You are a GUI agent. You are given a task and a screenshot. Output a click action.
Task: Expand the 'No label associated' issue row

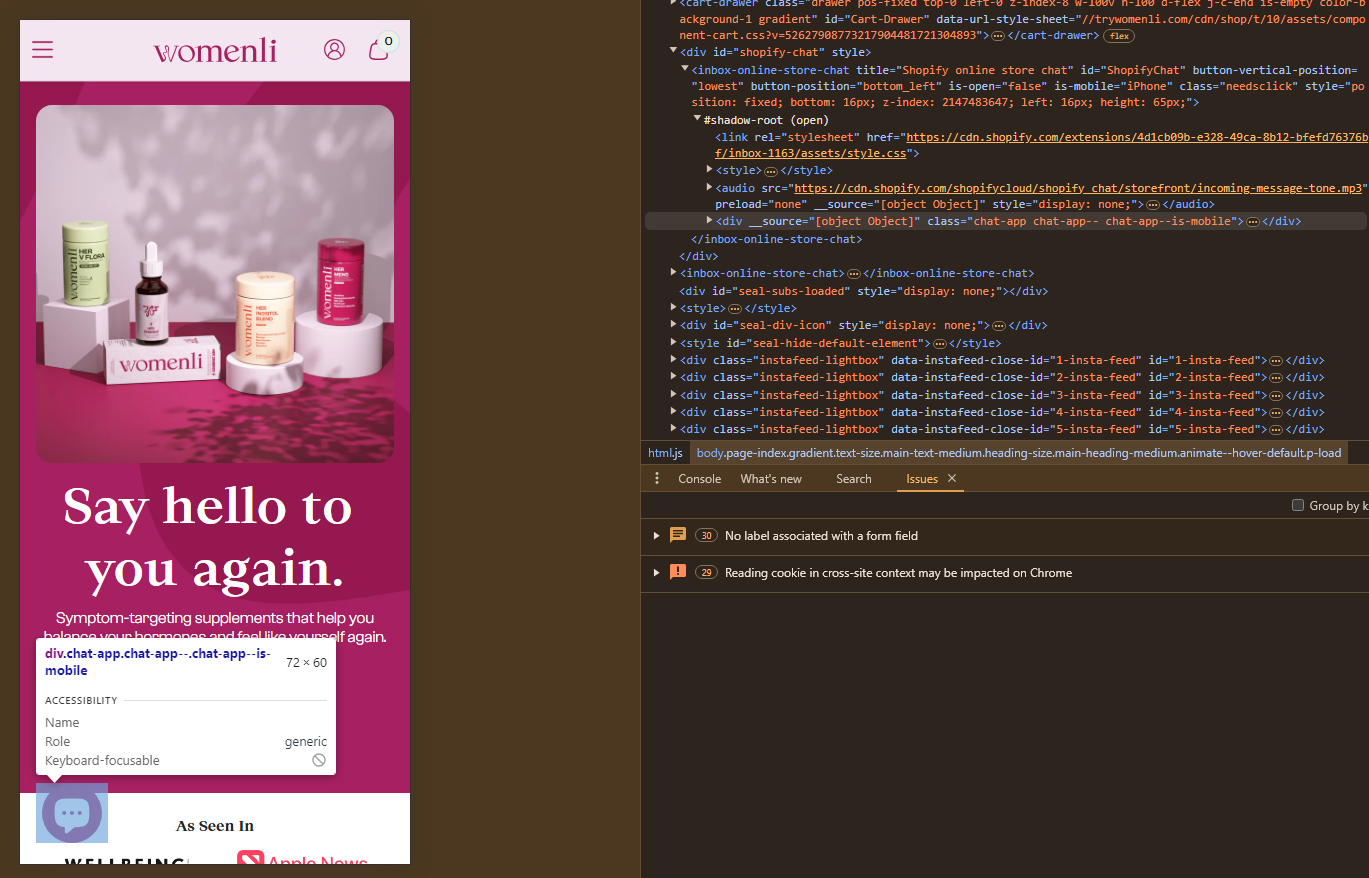(657, 536)
